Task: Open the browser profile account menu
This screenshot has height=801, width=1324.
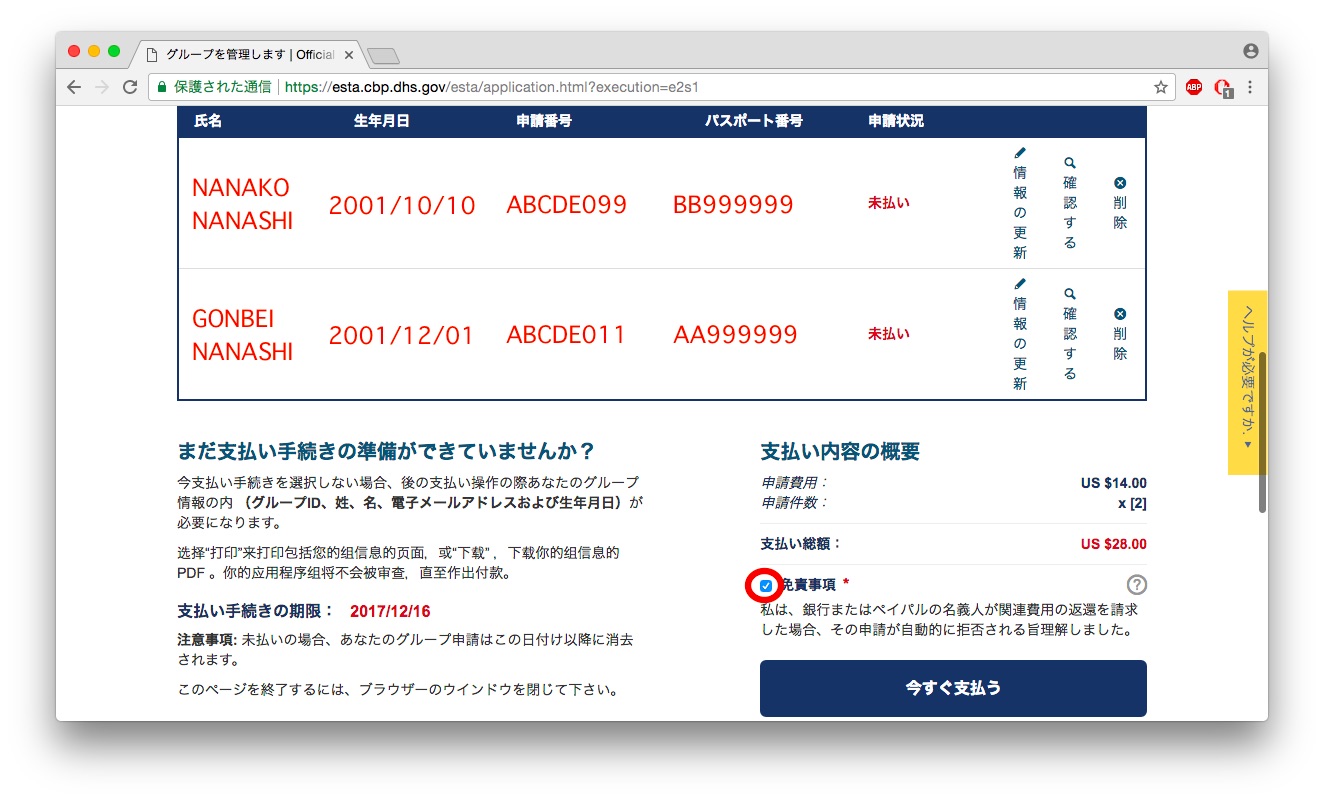Action: tap(1252, 49)
